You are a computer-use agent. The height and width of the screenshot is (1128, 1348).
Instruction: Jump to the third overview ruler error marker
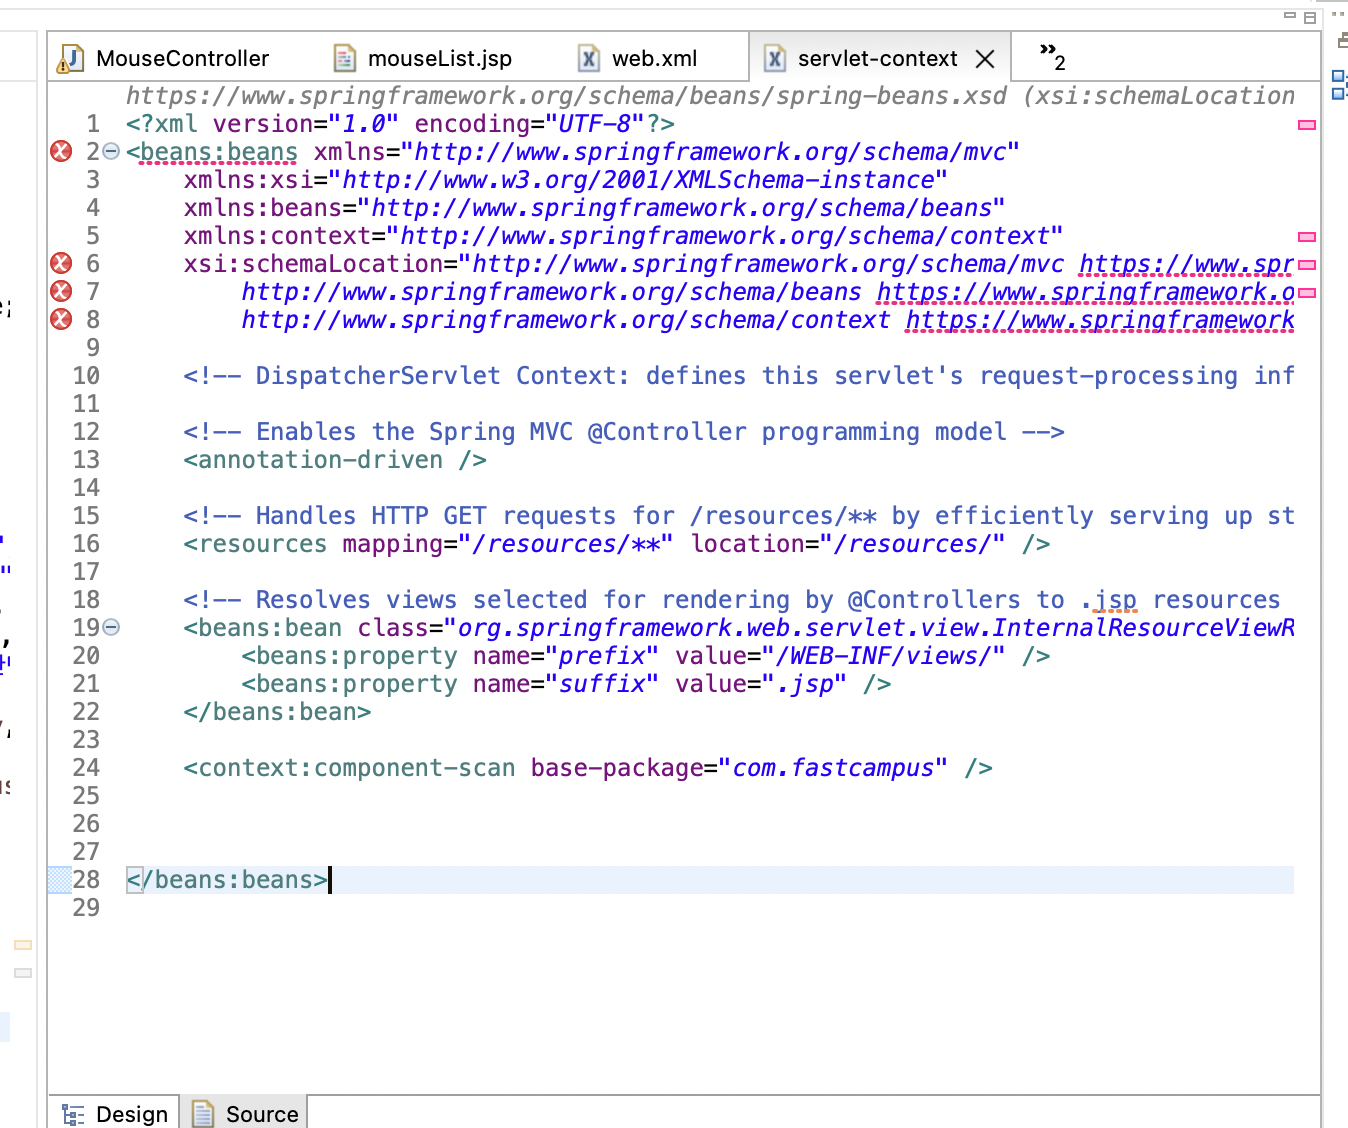(x=1306, y=265)
